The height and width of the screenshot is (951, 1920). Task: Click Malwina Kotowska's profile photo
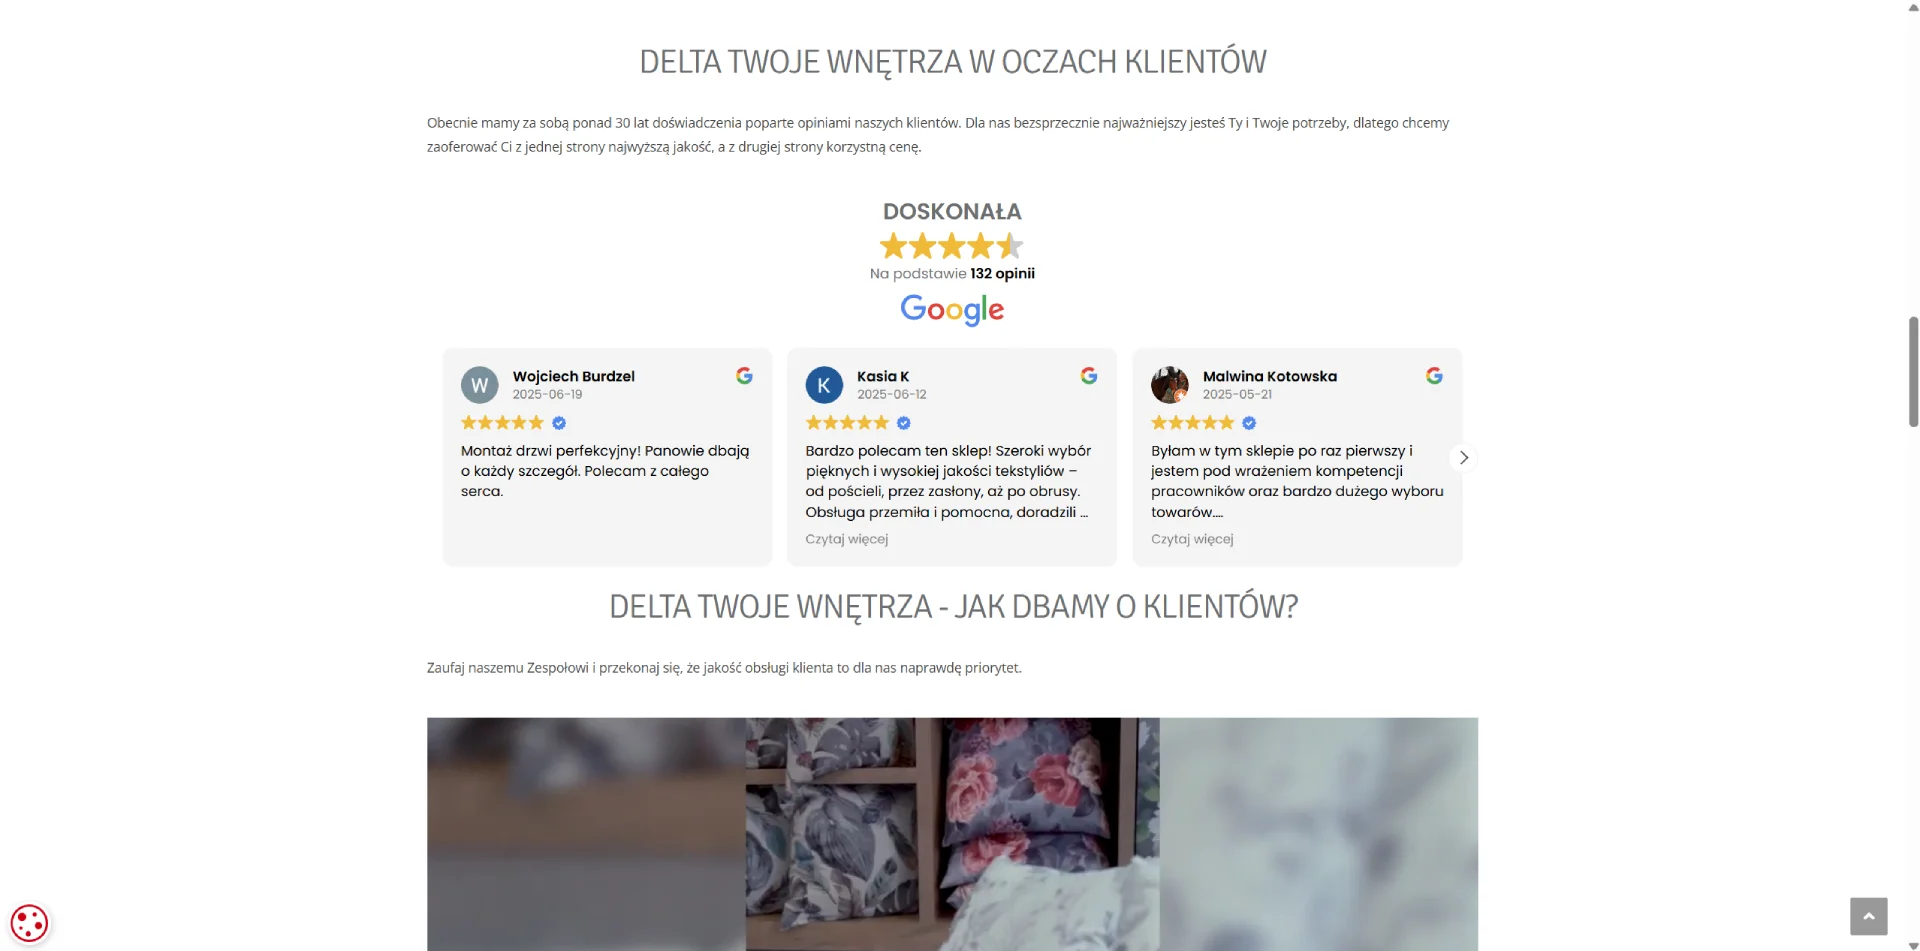(1169, 385)
